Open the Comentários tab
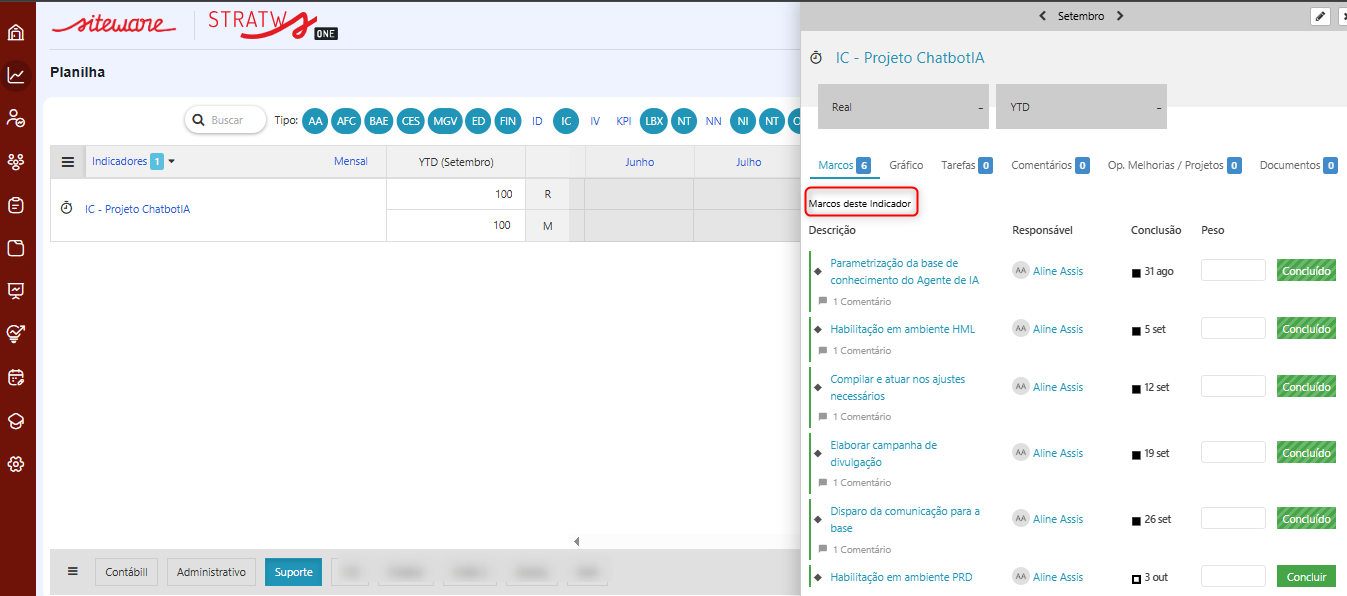The image size is (1347, 596). pyautogui.click(x=1040, y=165)
